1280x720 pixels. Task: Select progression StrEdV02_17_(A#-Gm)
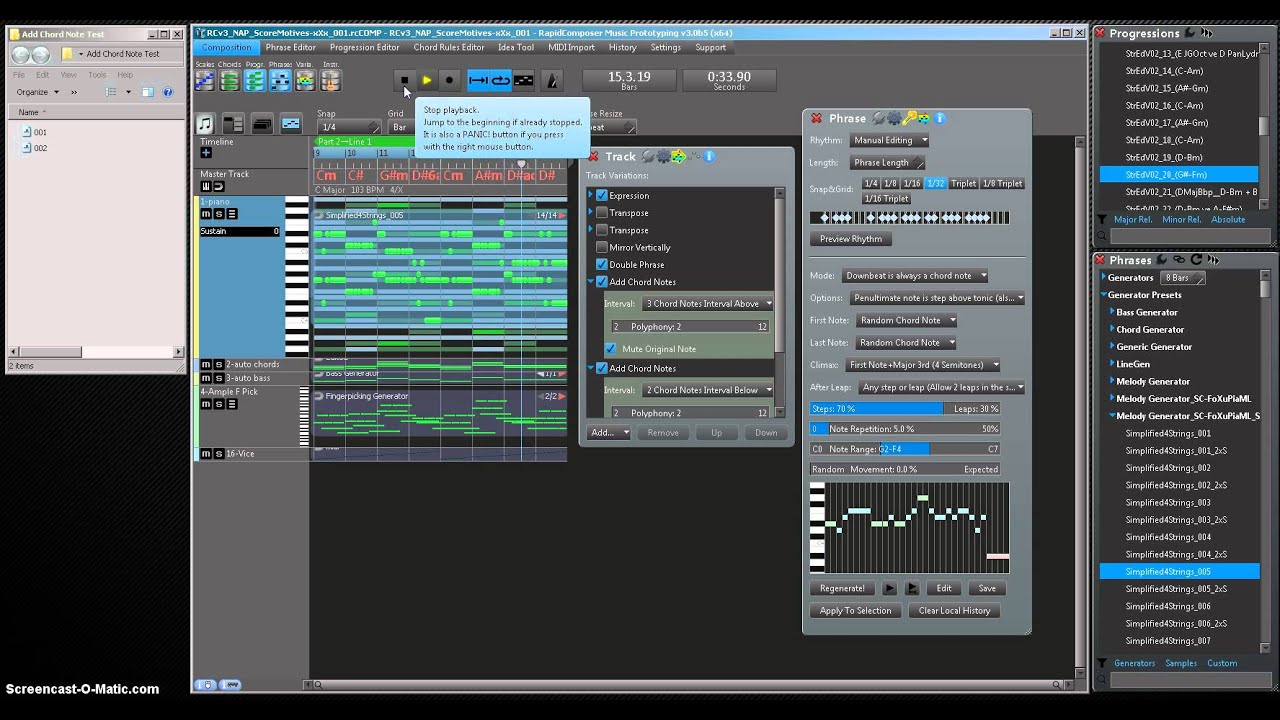tap(1166, 123)
